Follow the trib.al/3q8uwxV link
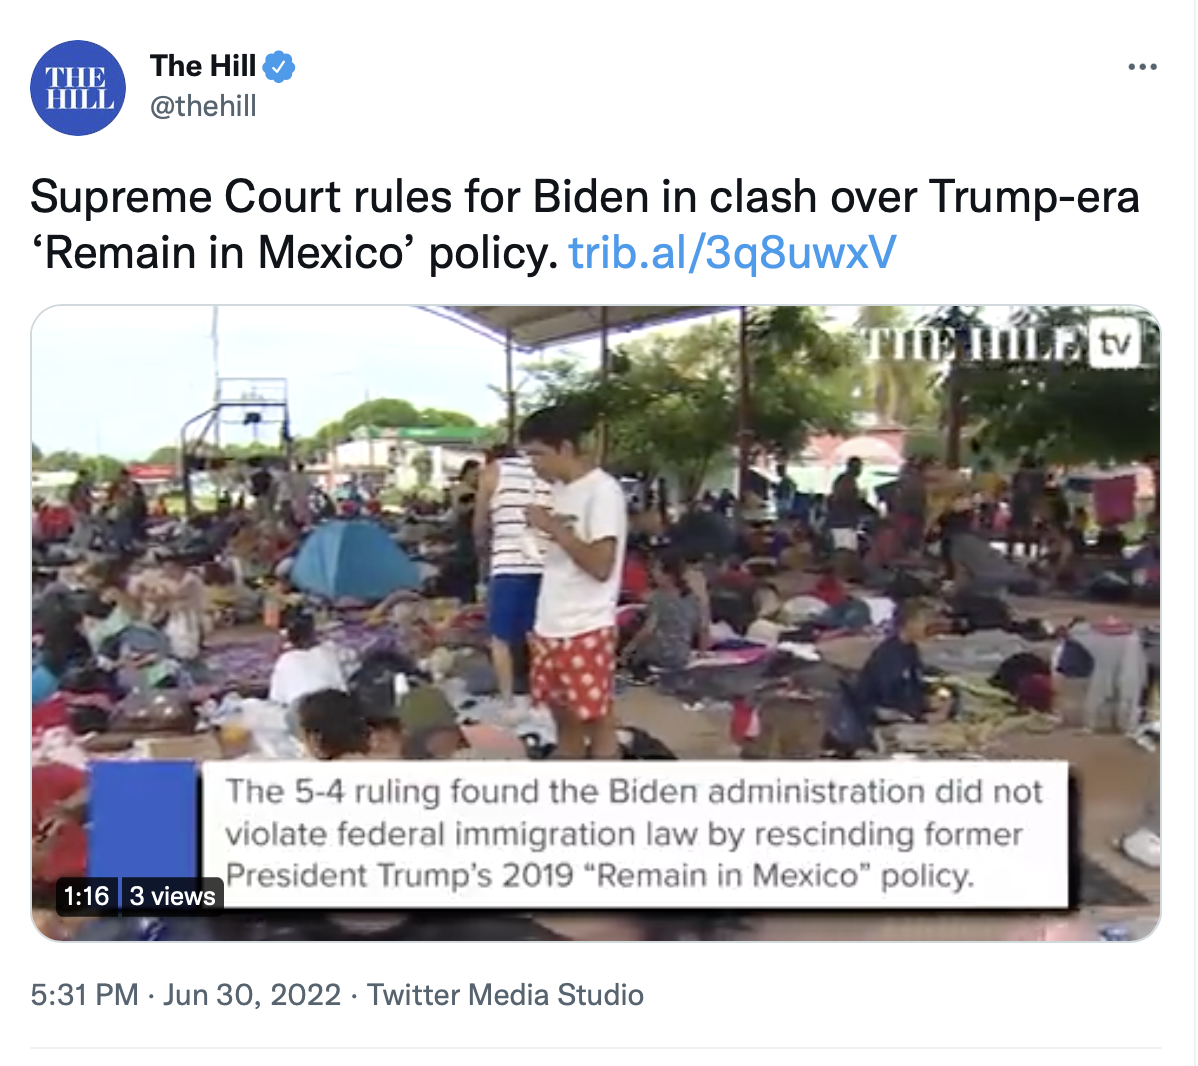 [732, 252]
